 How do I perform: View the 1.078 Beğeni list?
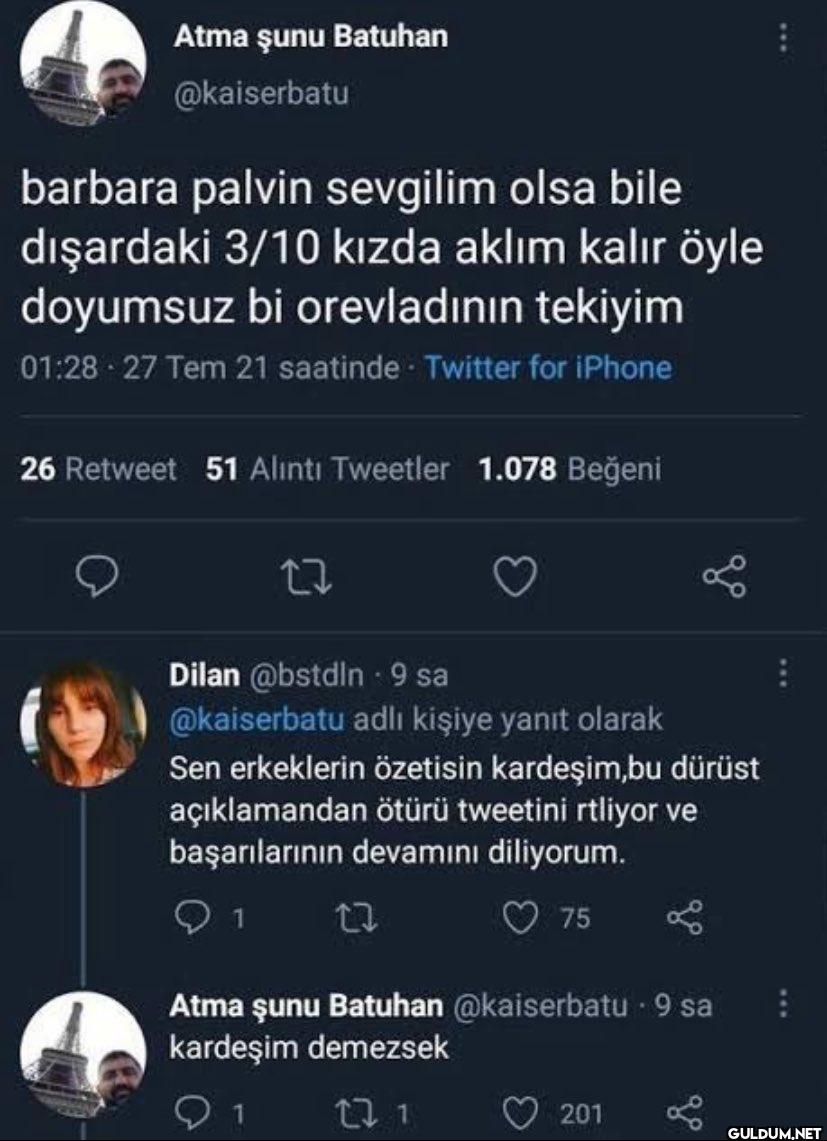[570, 469]
